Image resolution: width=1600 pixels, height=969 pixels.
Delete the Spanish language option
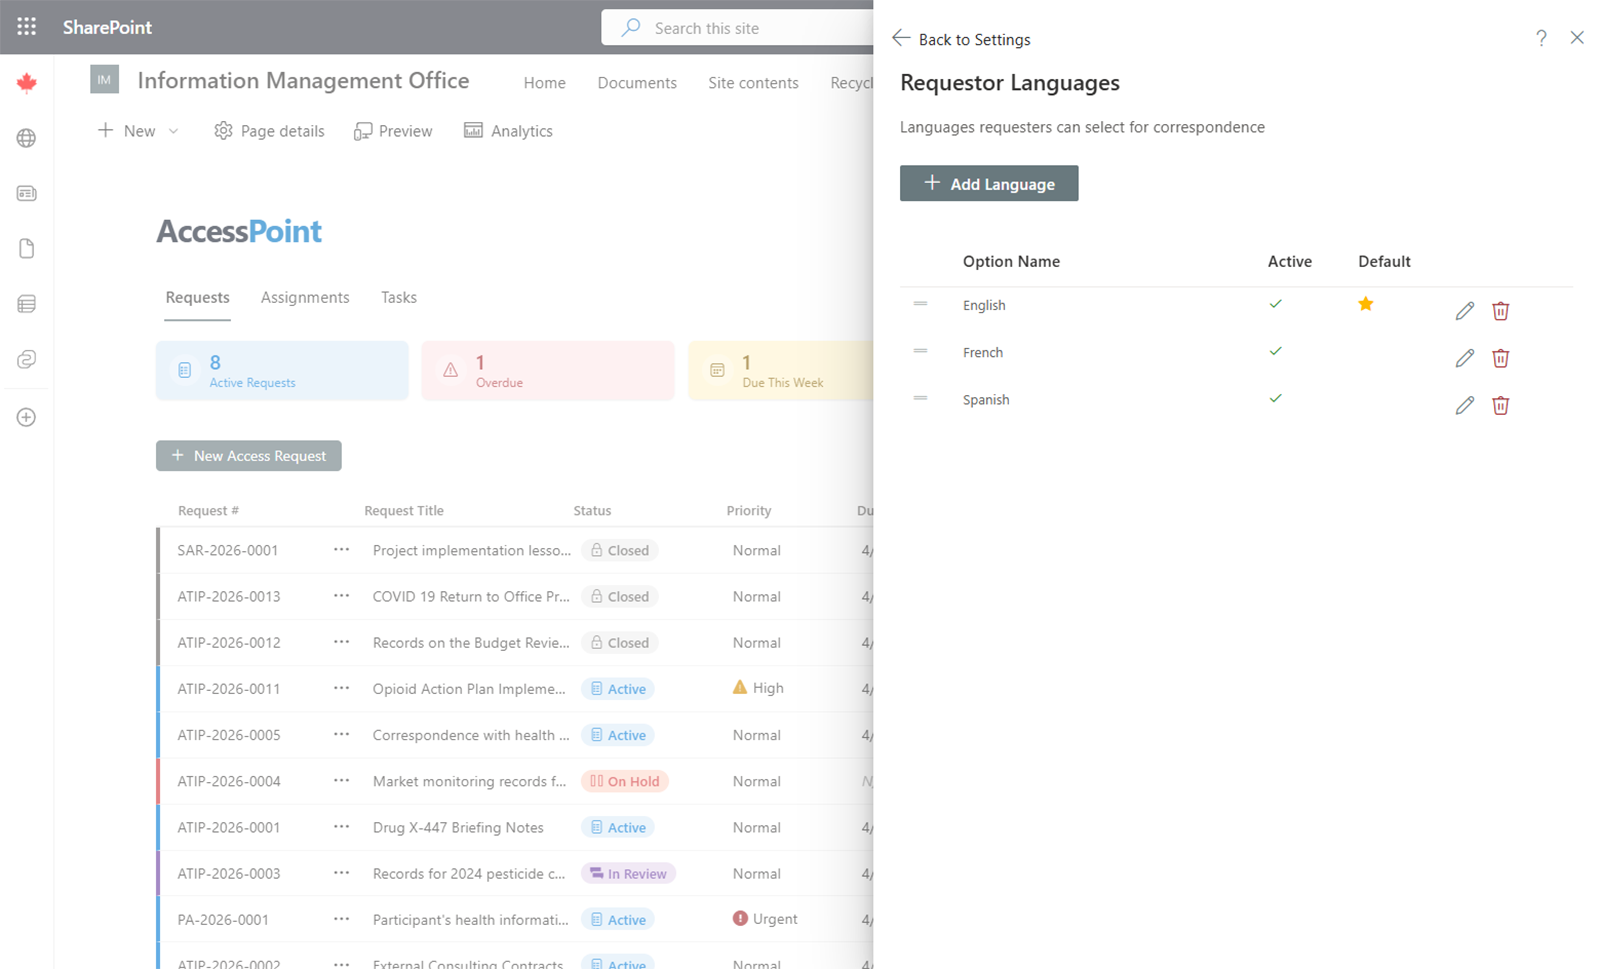(1500, 405)
